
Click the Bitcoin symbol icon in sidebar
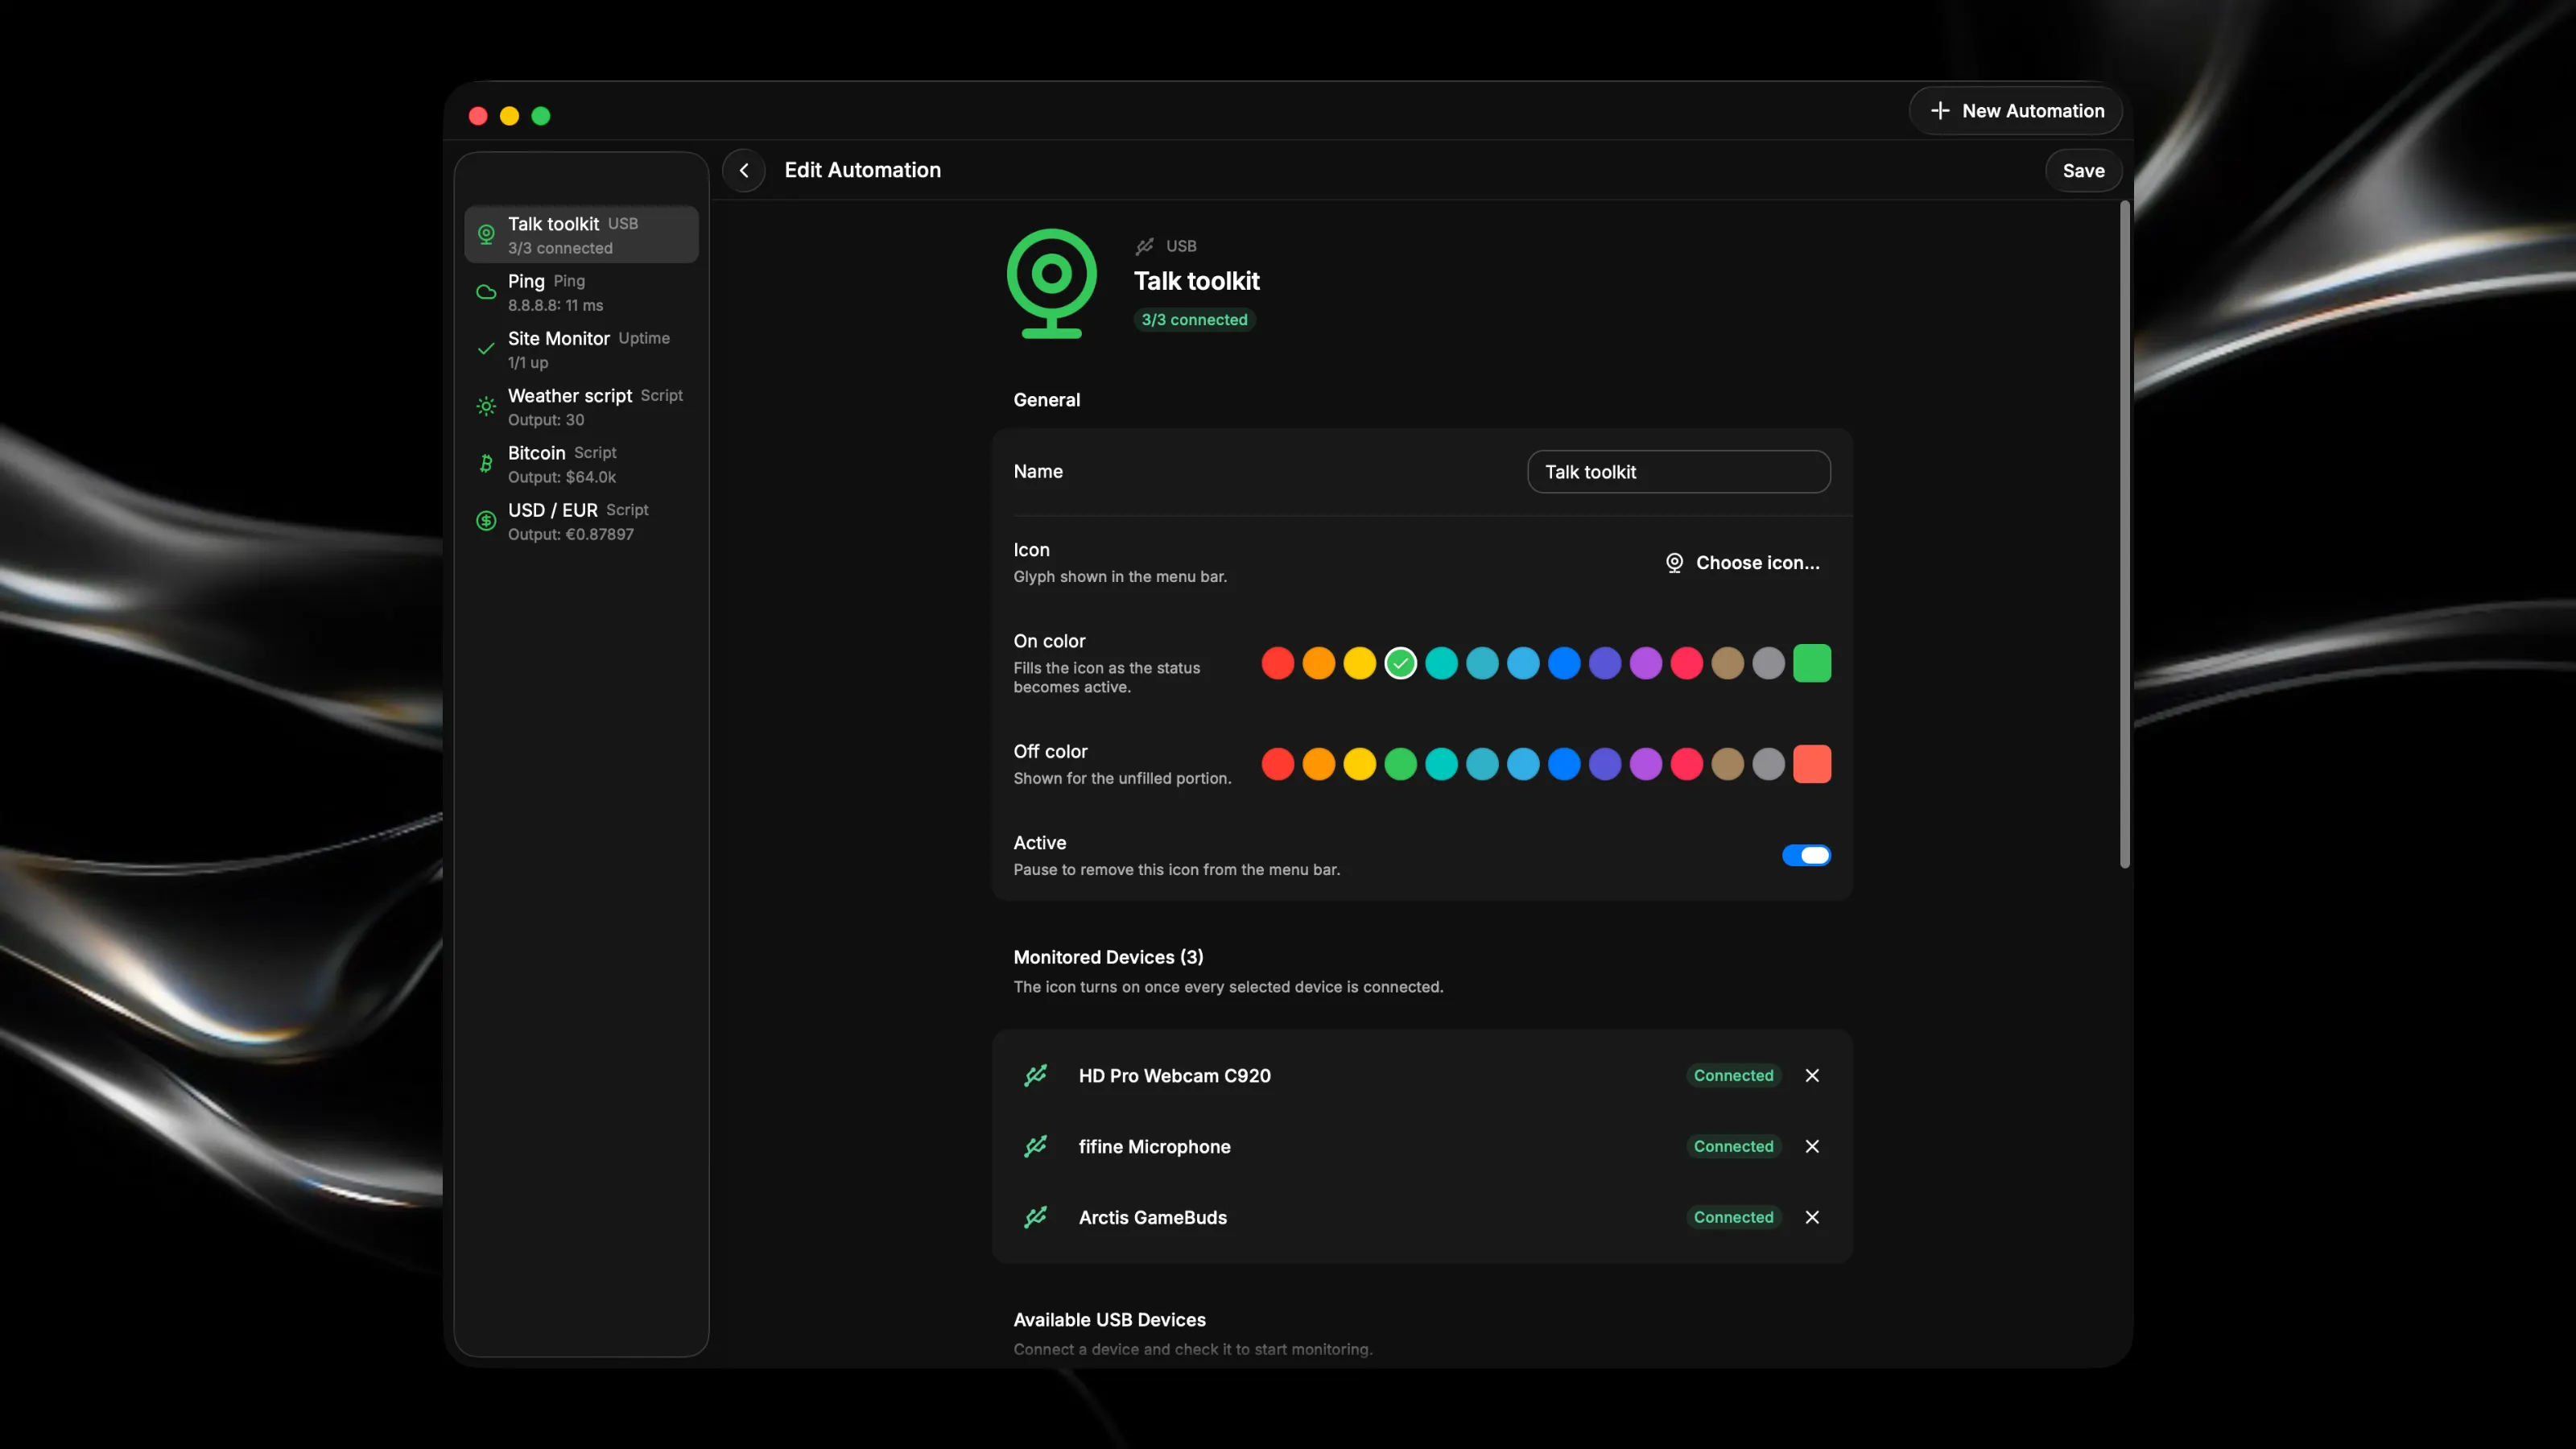(486, 463)
